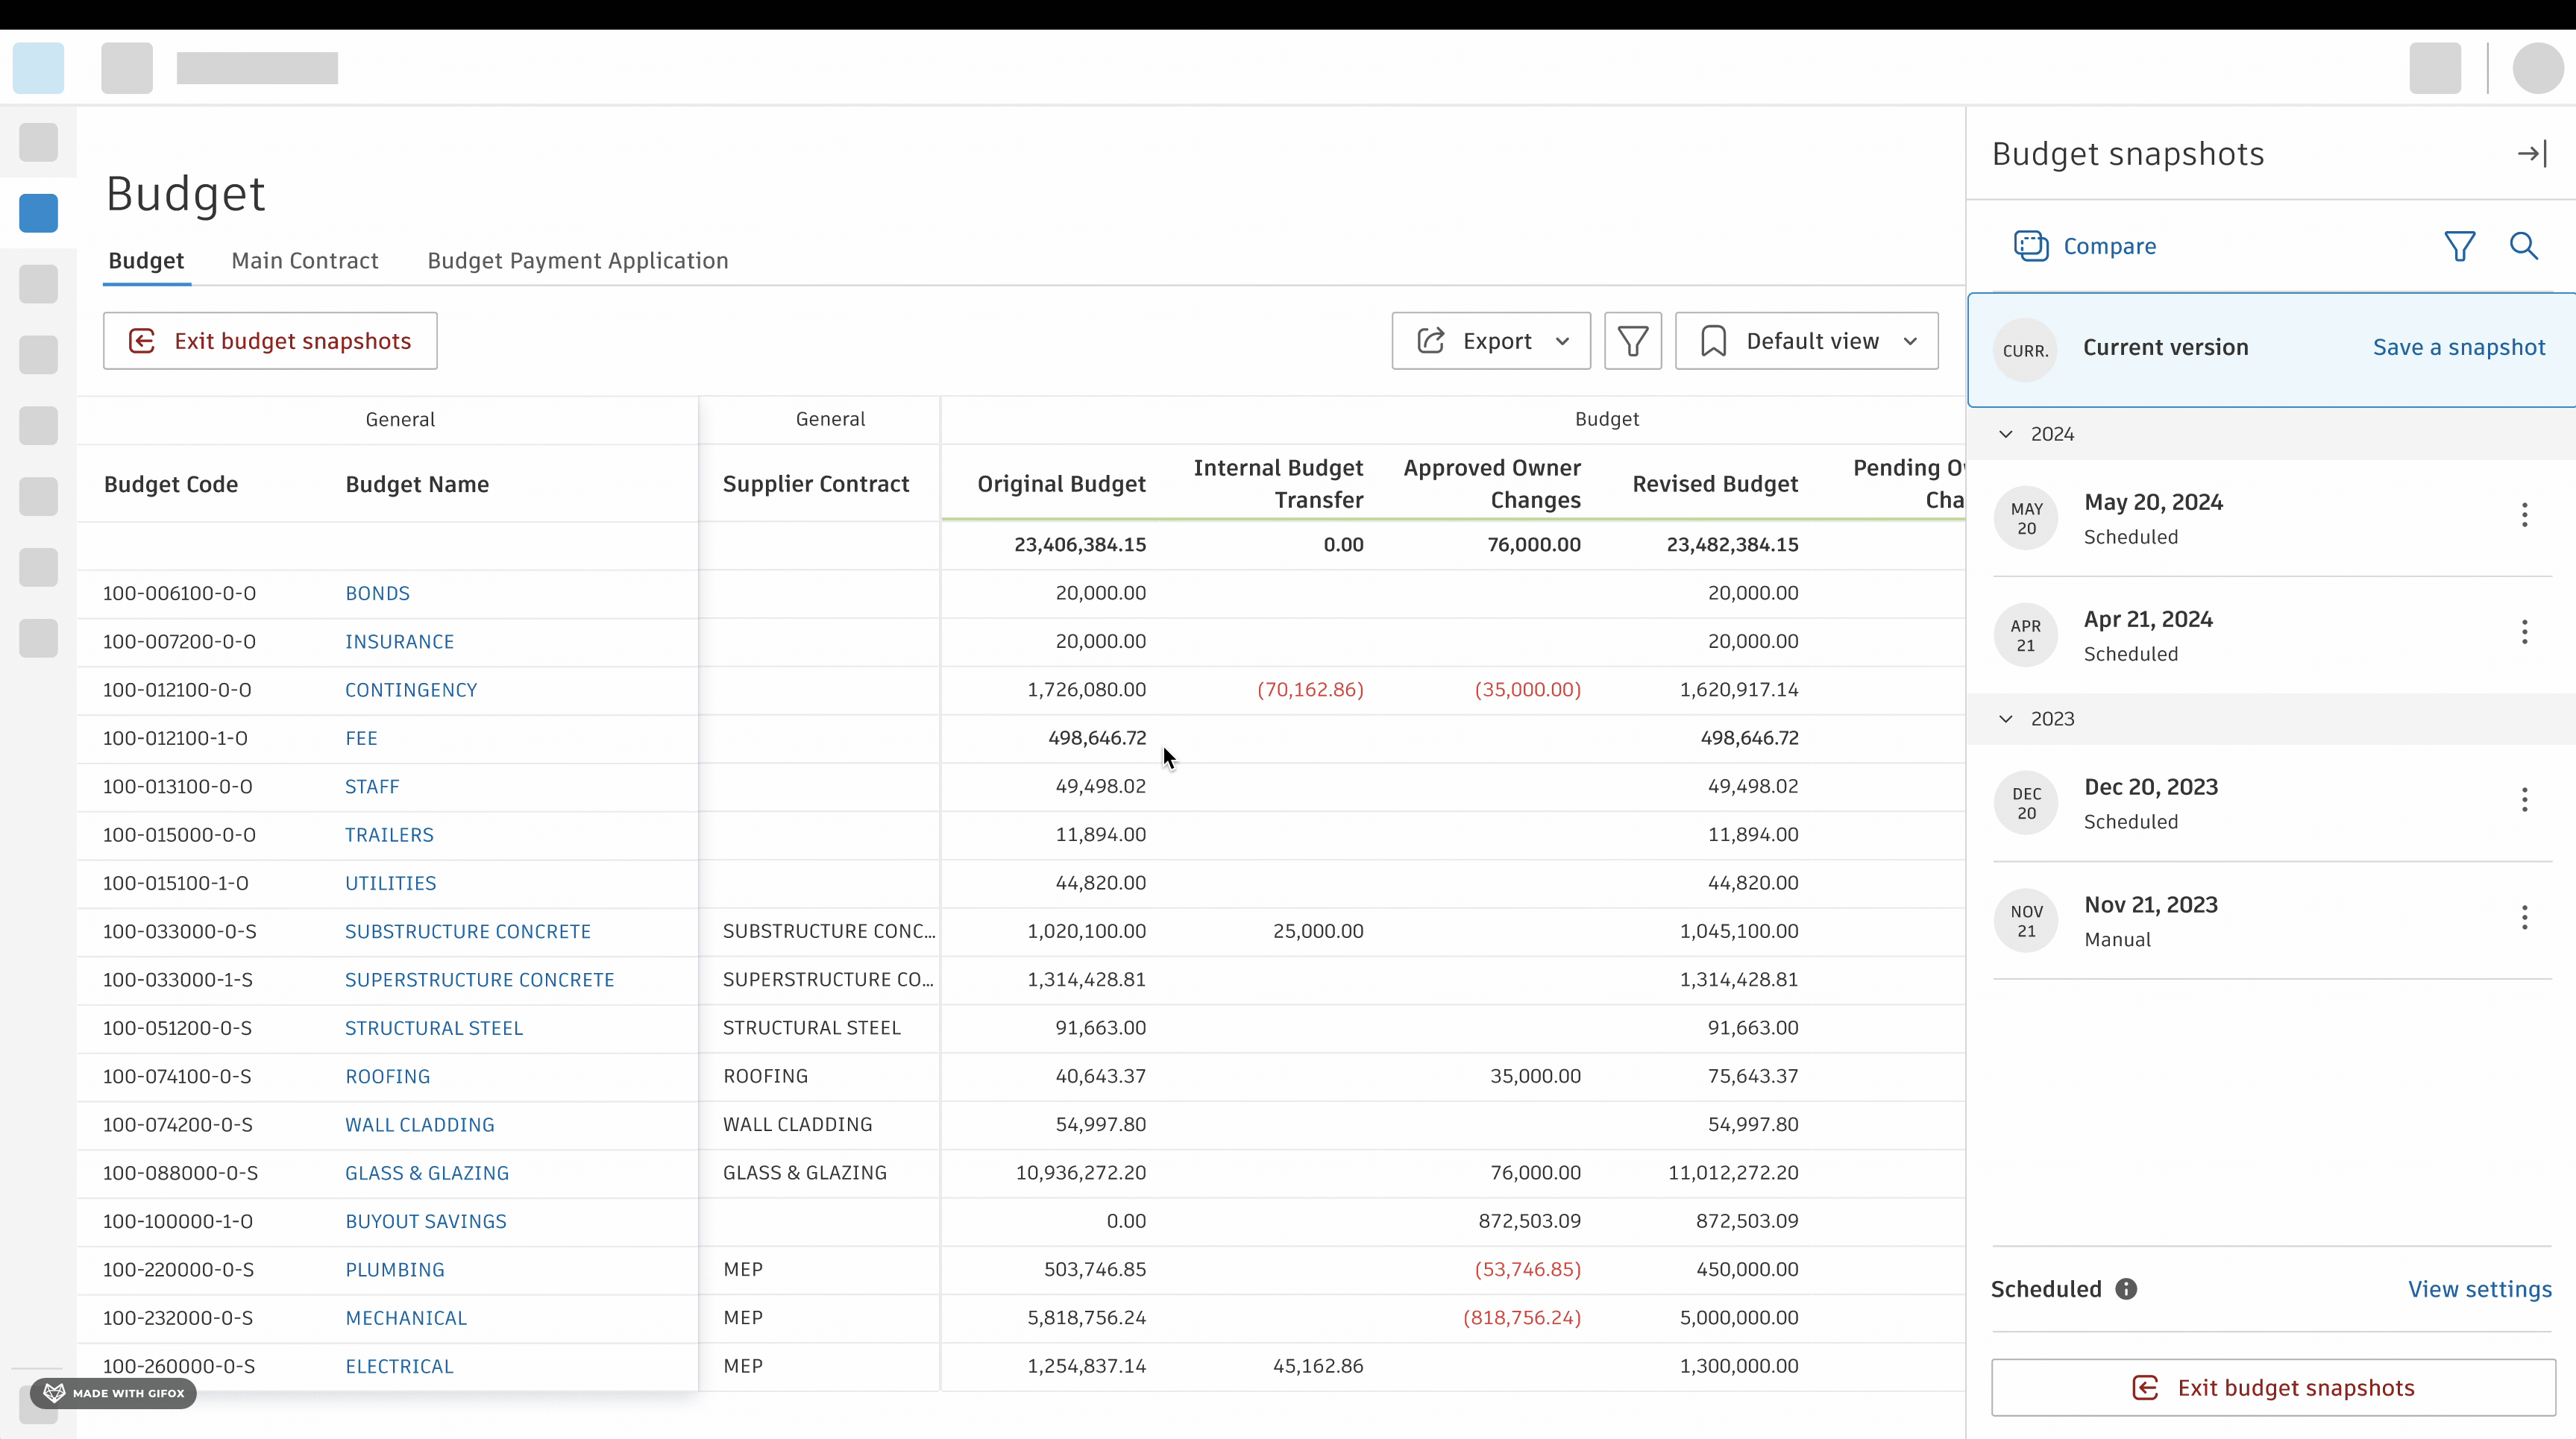Open View settings link
This screenshot has height=1439, width=2576.
(x=2479, y=1289)
